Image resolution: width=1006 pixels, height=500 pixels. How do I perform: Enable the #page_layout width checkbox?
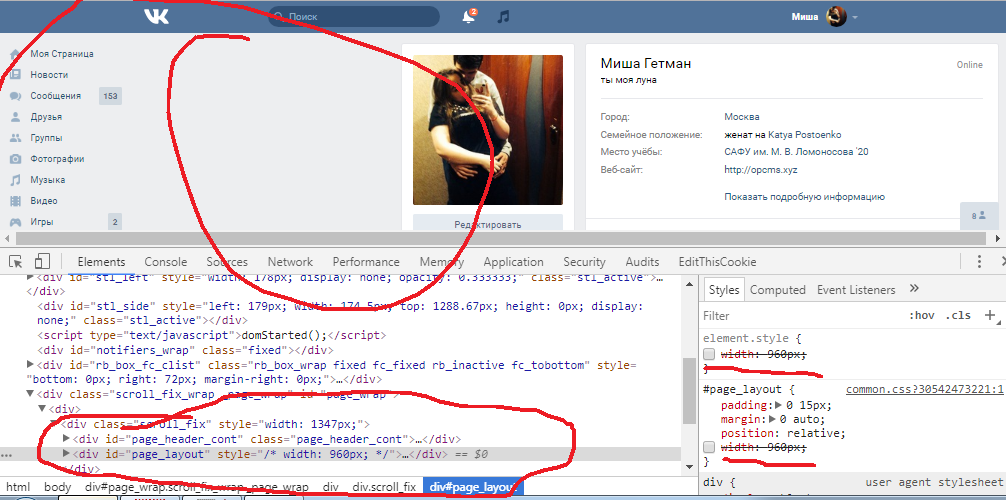[x=709, y=448]
